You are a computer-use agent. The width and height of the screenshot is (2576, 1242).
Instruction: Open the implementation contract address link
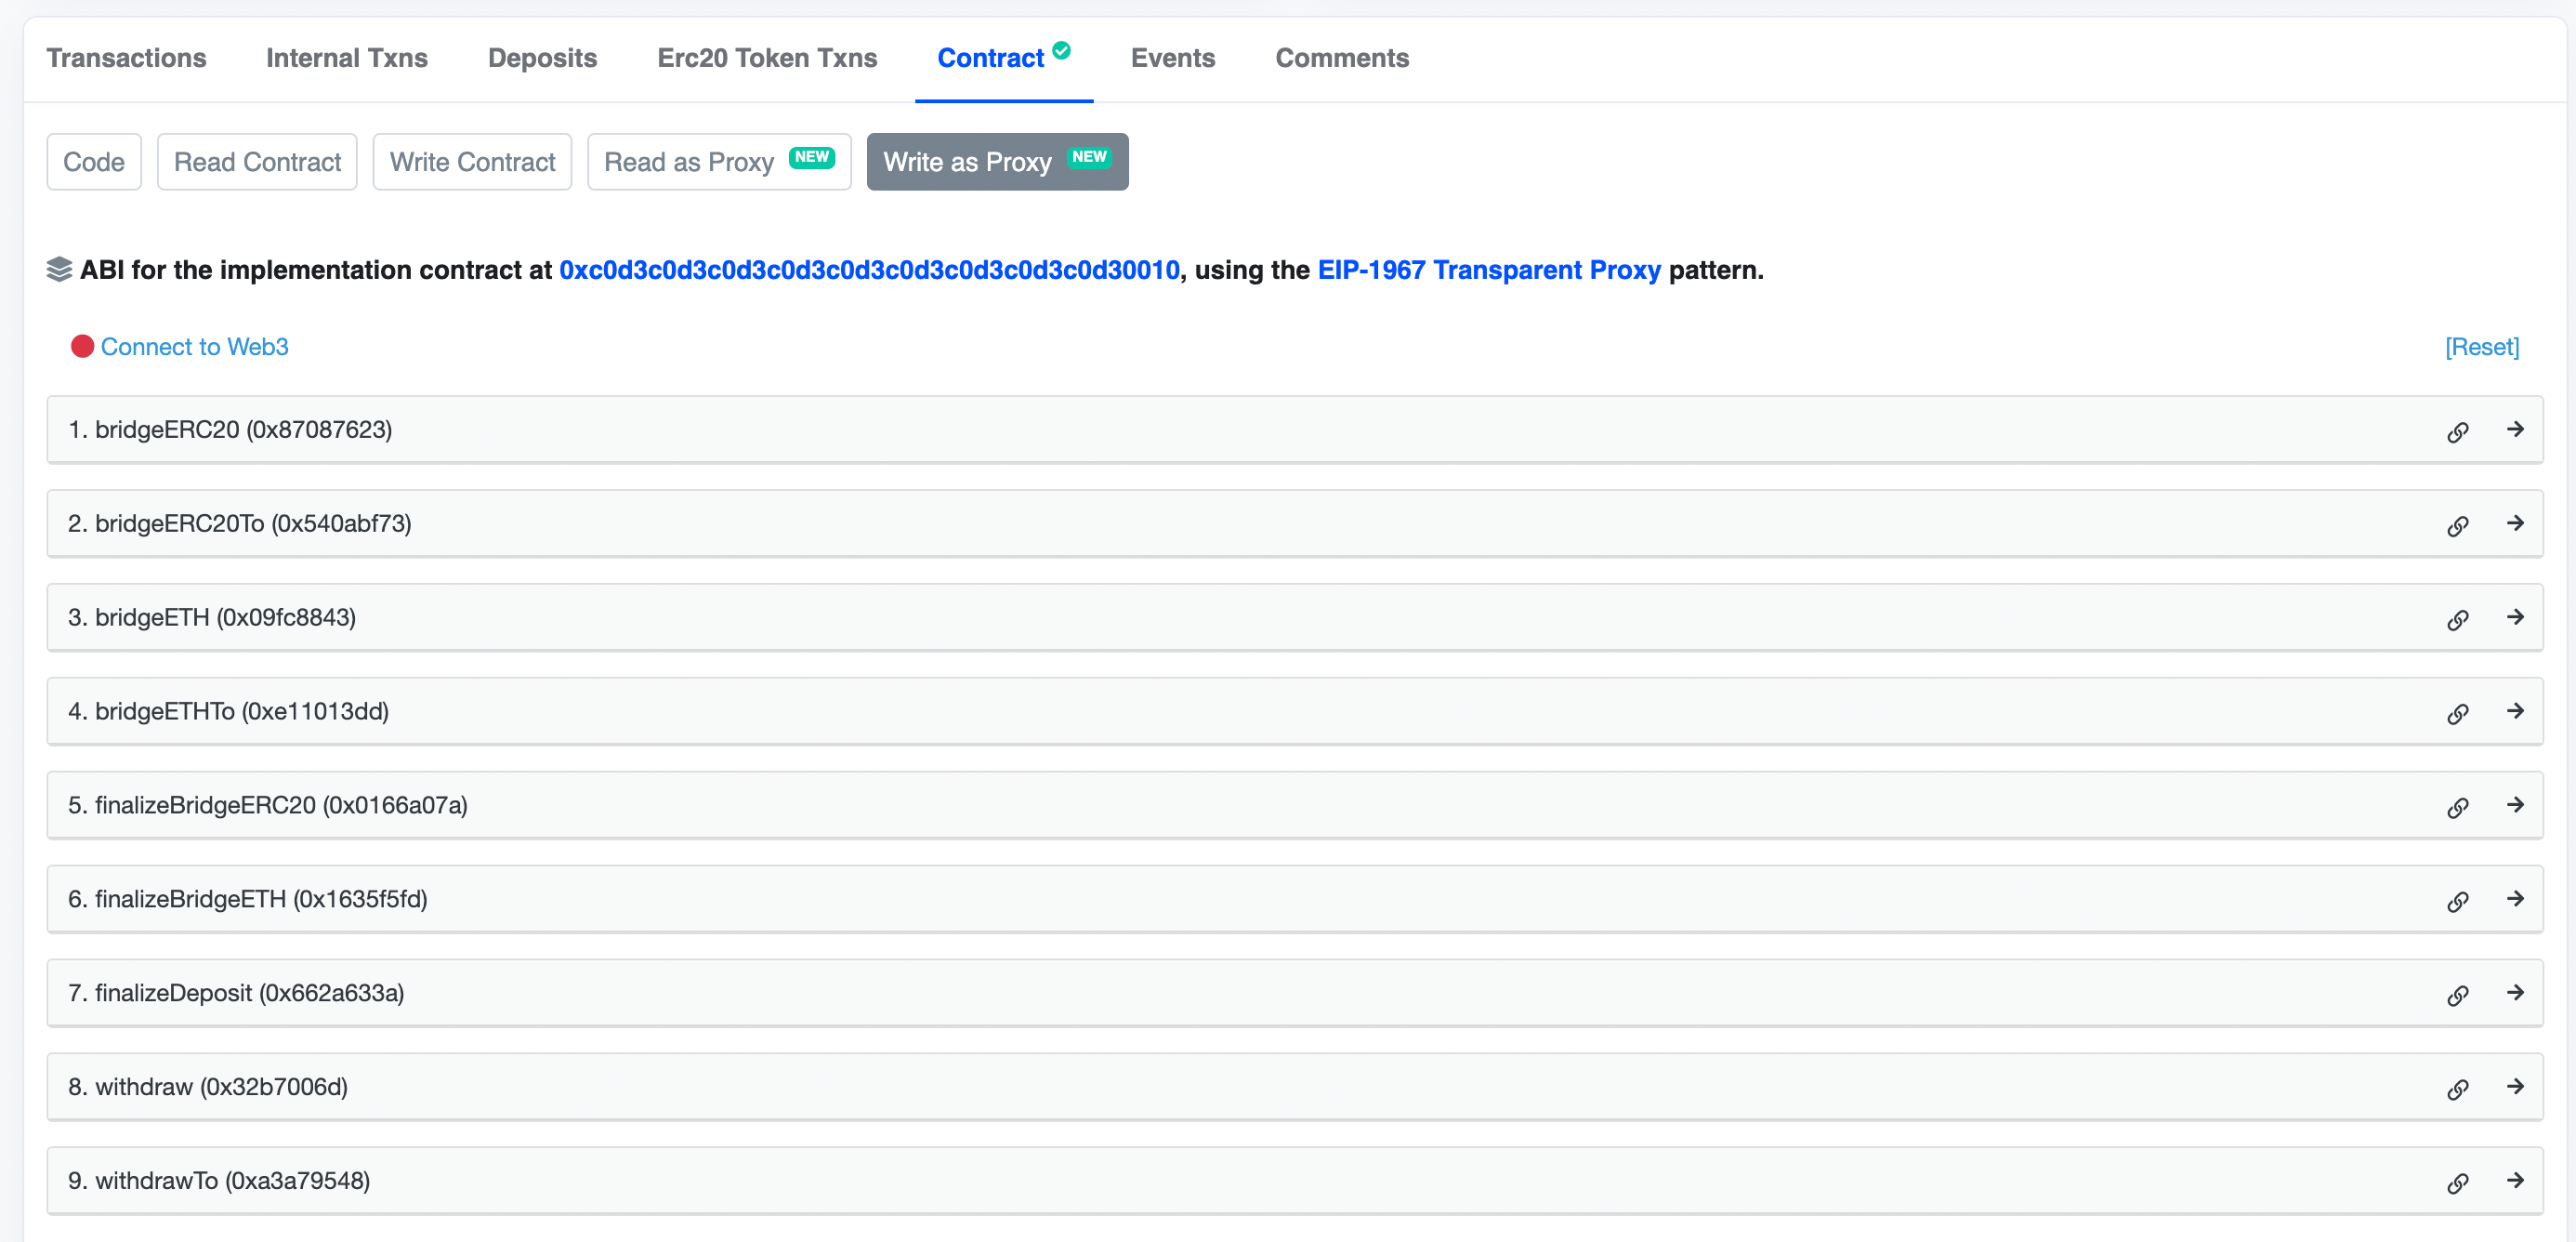click(x=869, y=269)
